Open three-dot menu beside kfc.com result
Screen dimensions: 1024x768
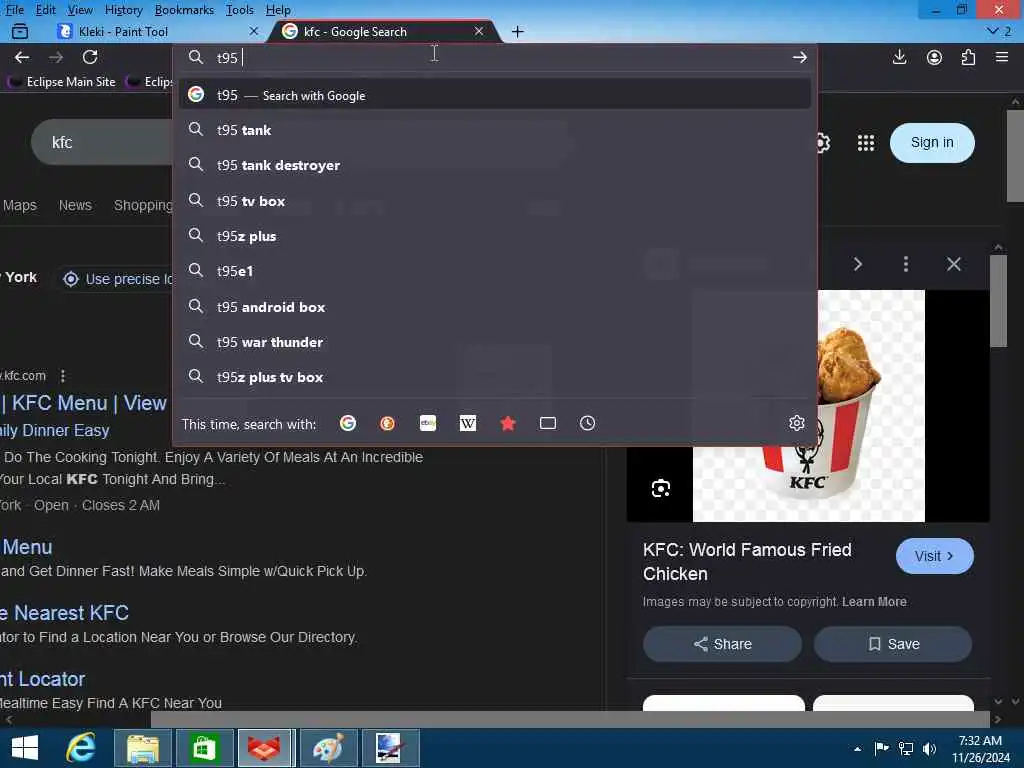(63, 376)
